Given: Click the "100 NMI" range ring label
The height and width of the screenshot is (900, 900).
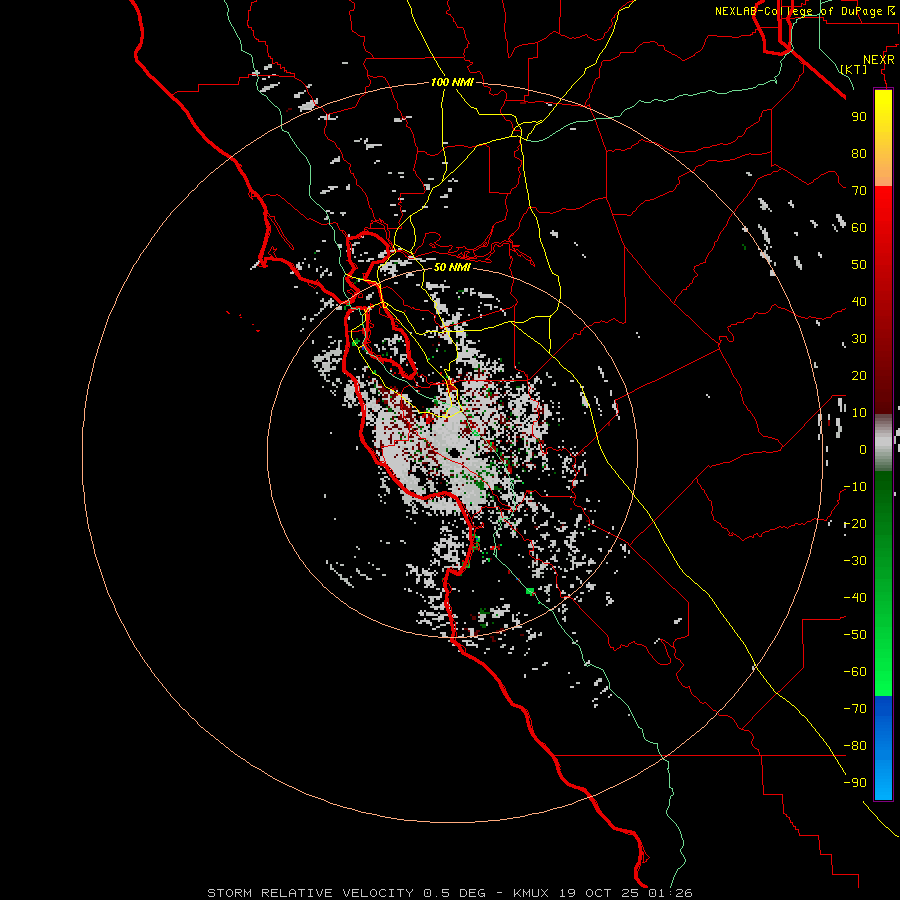Looking at the screenshot, I should 452,82.
